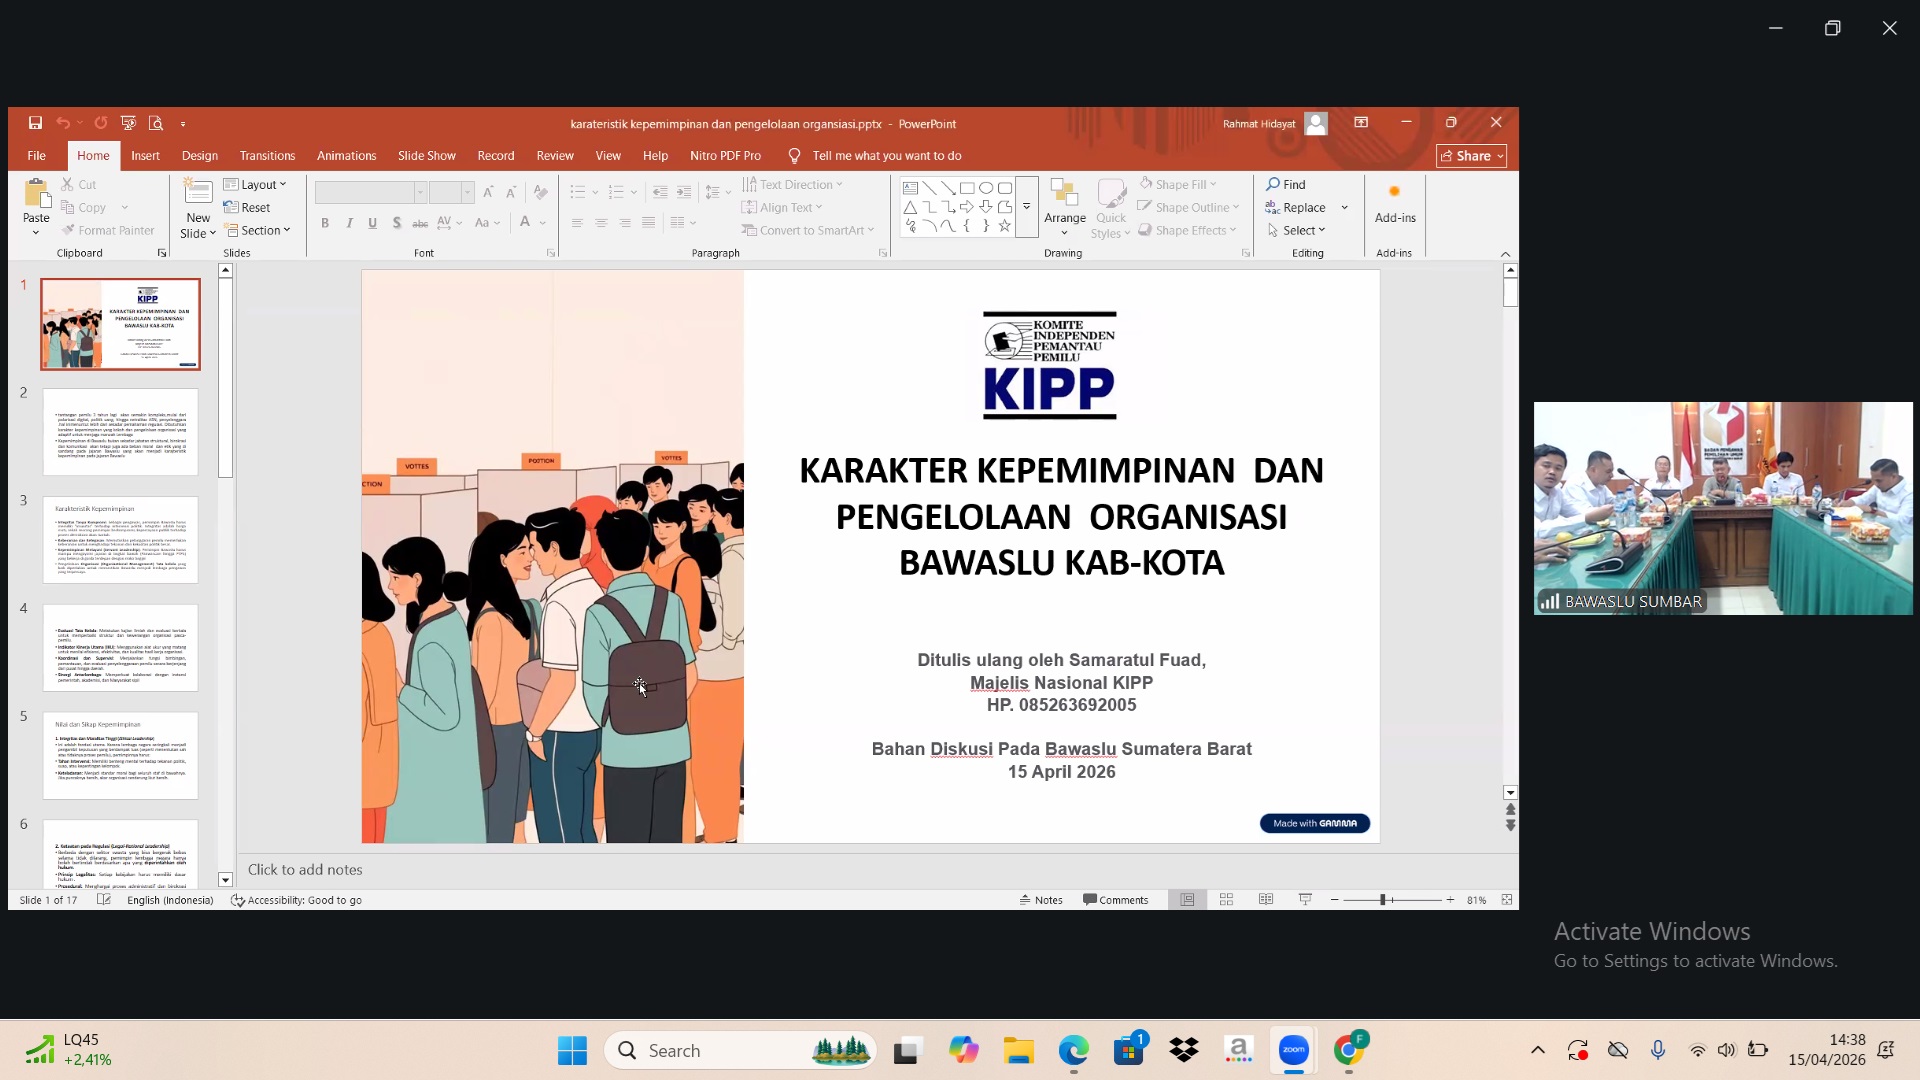The image size is (1920, 1080).
Task: Adjust the zoom slider handle
Action: coord(1383,900)
